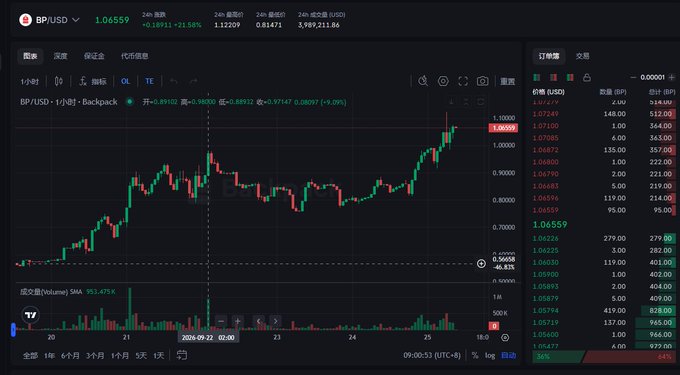Click the crosshair plus icon on price axis
The image size is (680, 375).
[481, 264]
